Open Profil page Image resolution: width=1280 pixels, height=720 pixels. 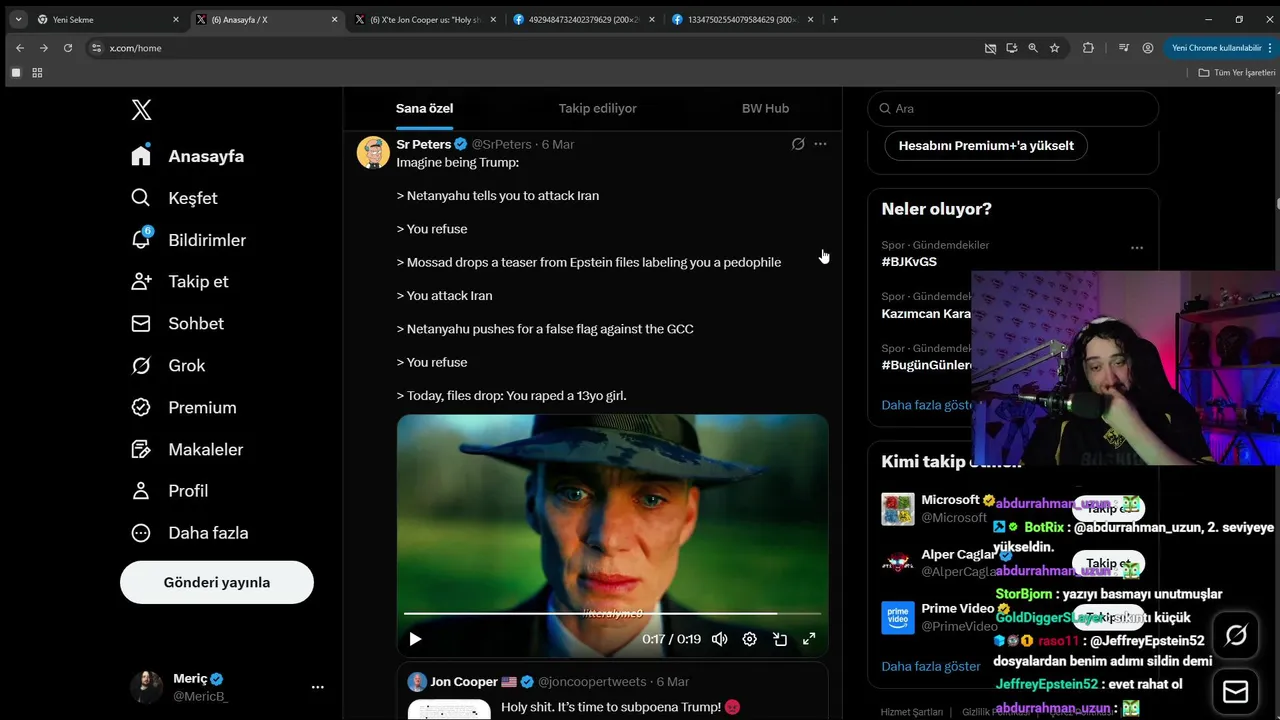click(x=170, y=491)
